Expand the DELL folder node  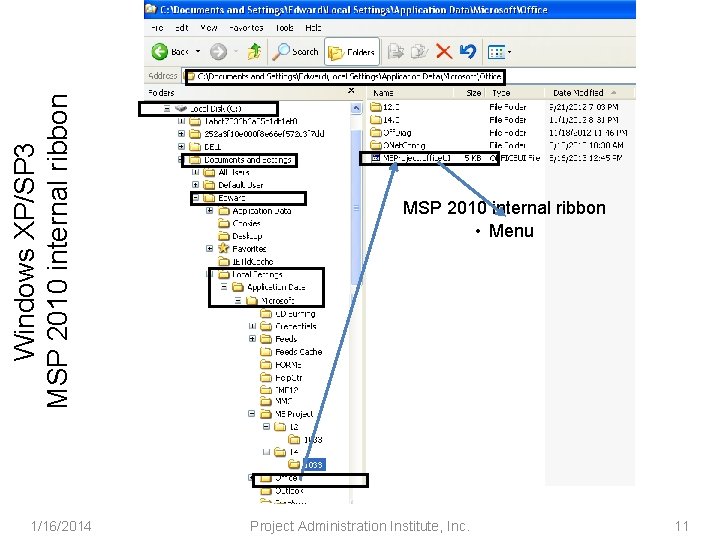coord(181,147)
